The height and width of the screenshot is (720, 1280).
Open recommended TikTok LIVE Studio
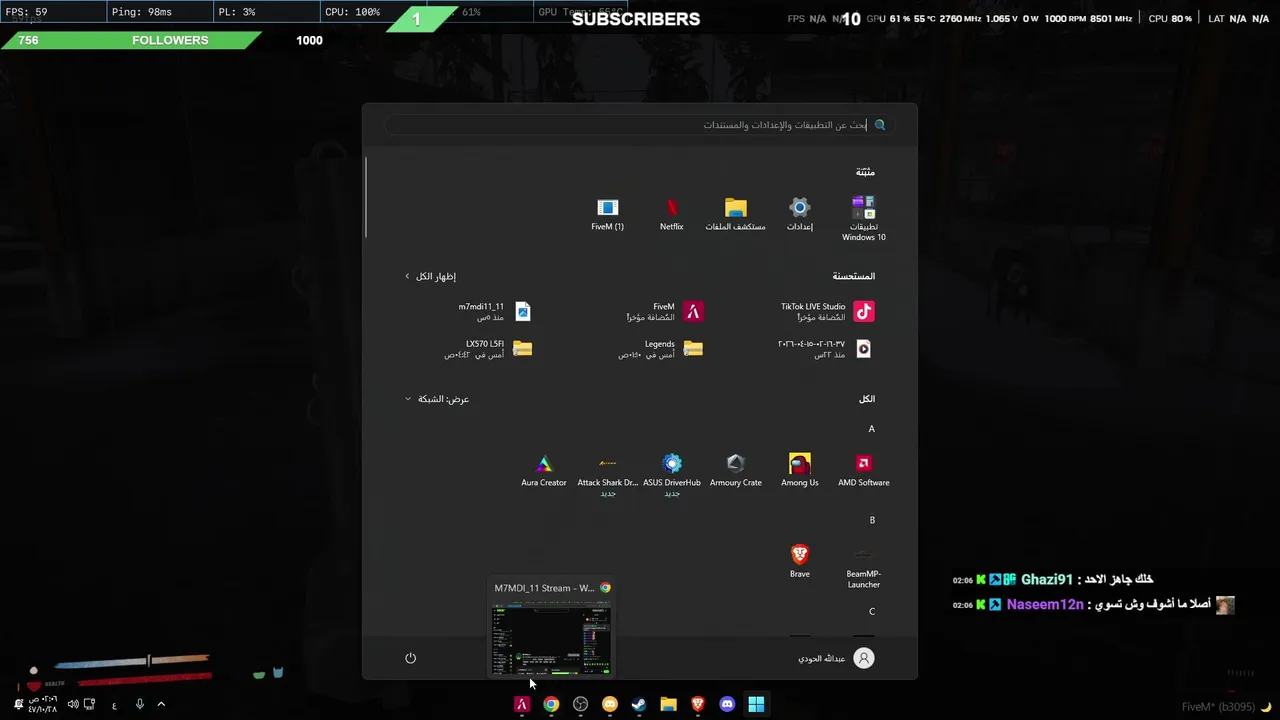pyautogui.click(x=827, y=312)
